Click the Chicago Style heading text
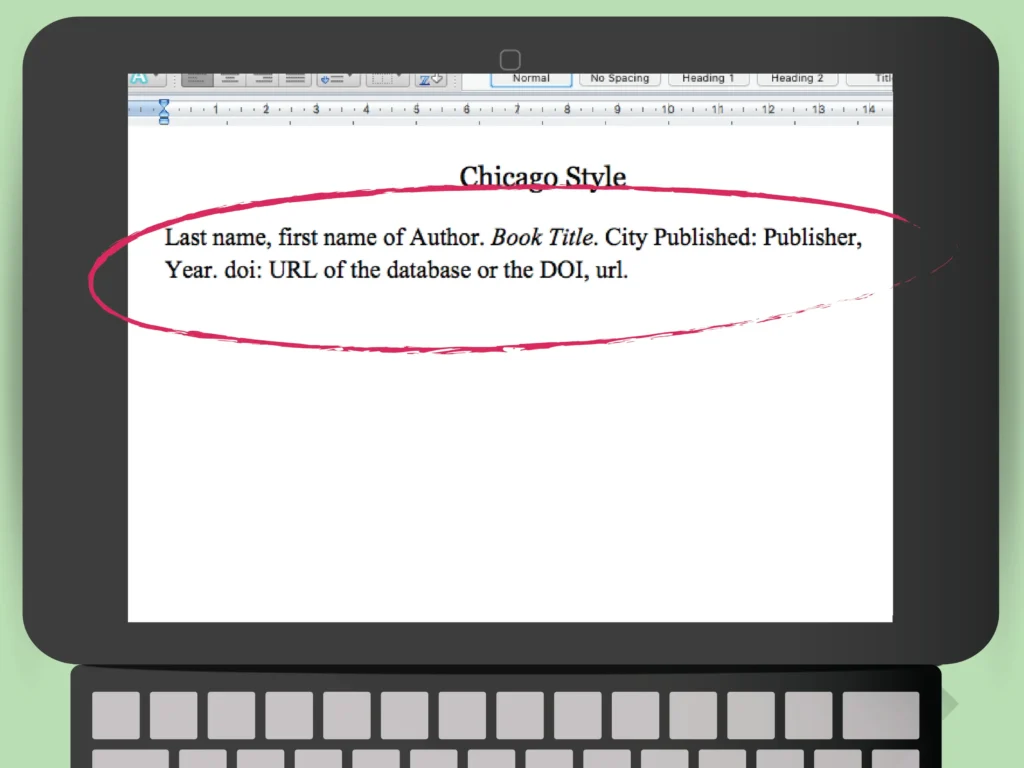 (x=542, y=177)
